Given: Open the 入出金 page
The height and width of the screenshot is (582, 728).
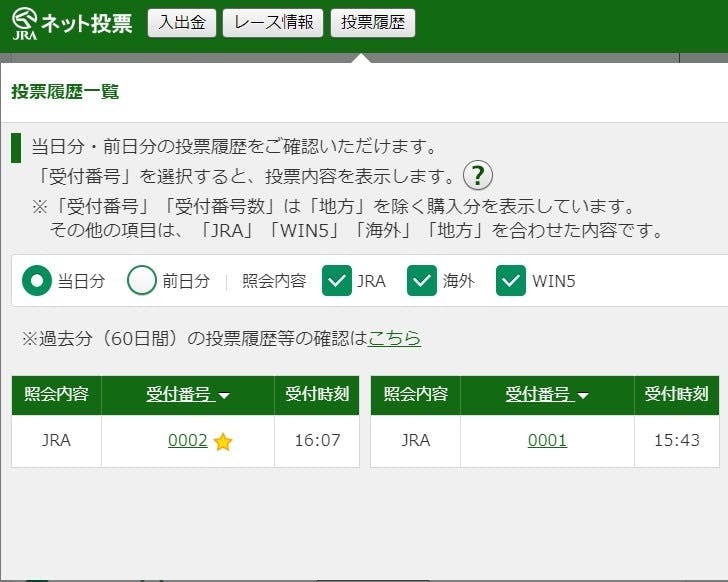Looking at the screenshot, I should 182,23.
